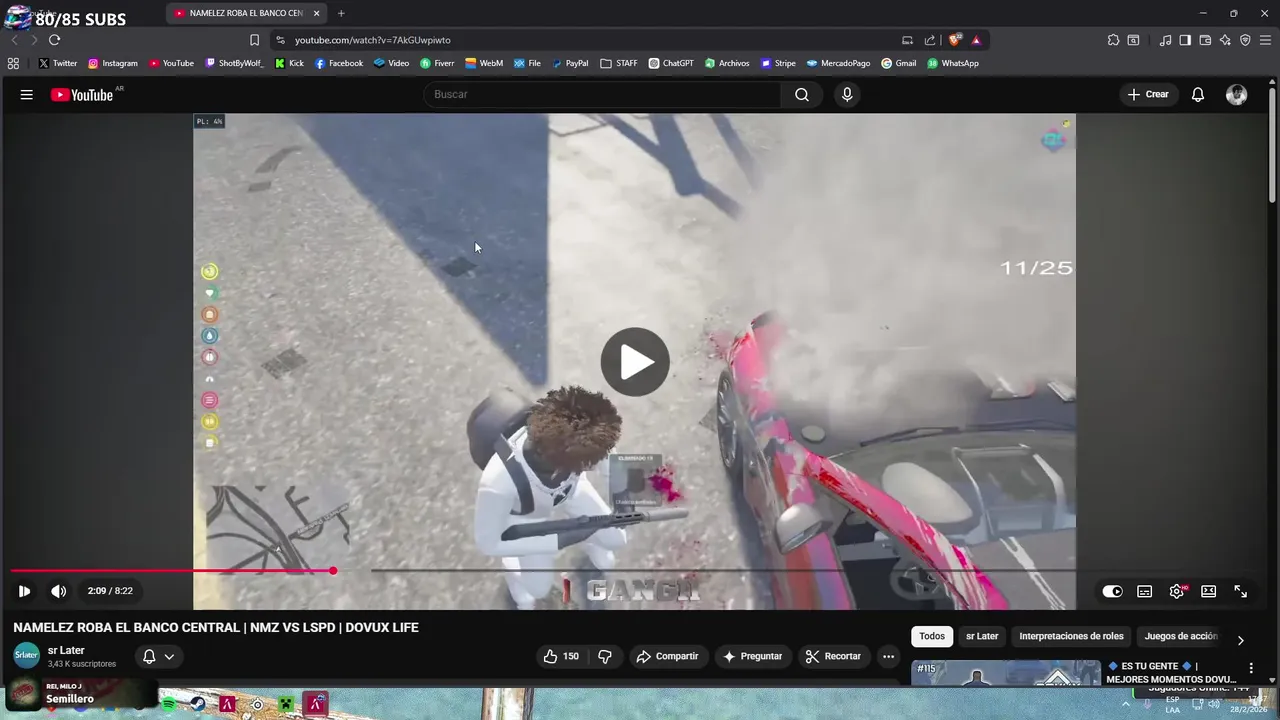This screenshot has height=720, width=1280.
Task: Go to YouTube home via logo
Action: pyautogui.click(x=82, y=95)
